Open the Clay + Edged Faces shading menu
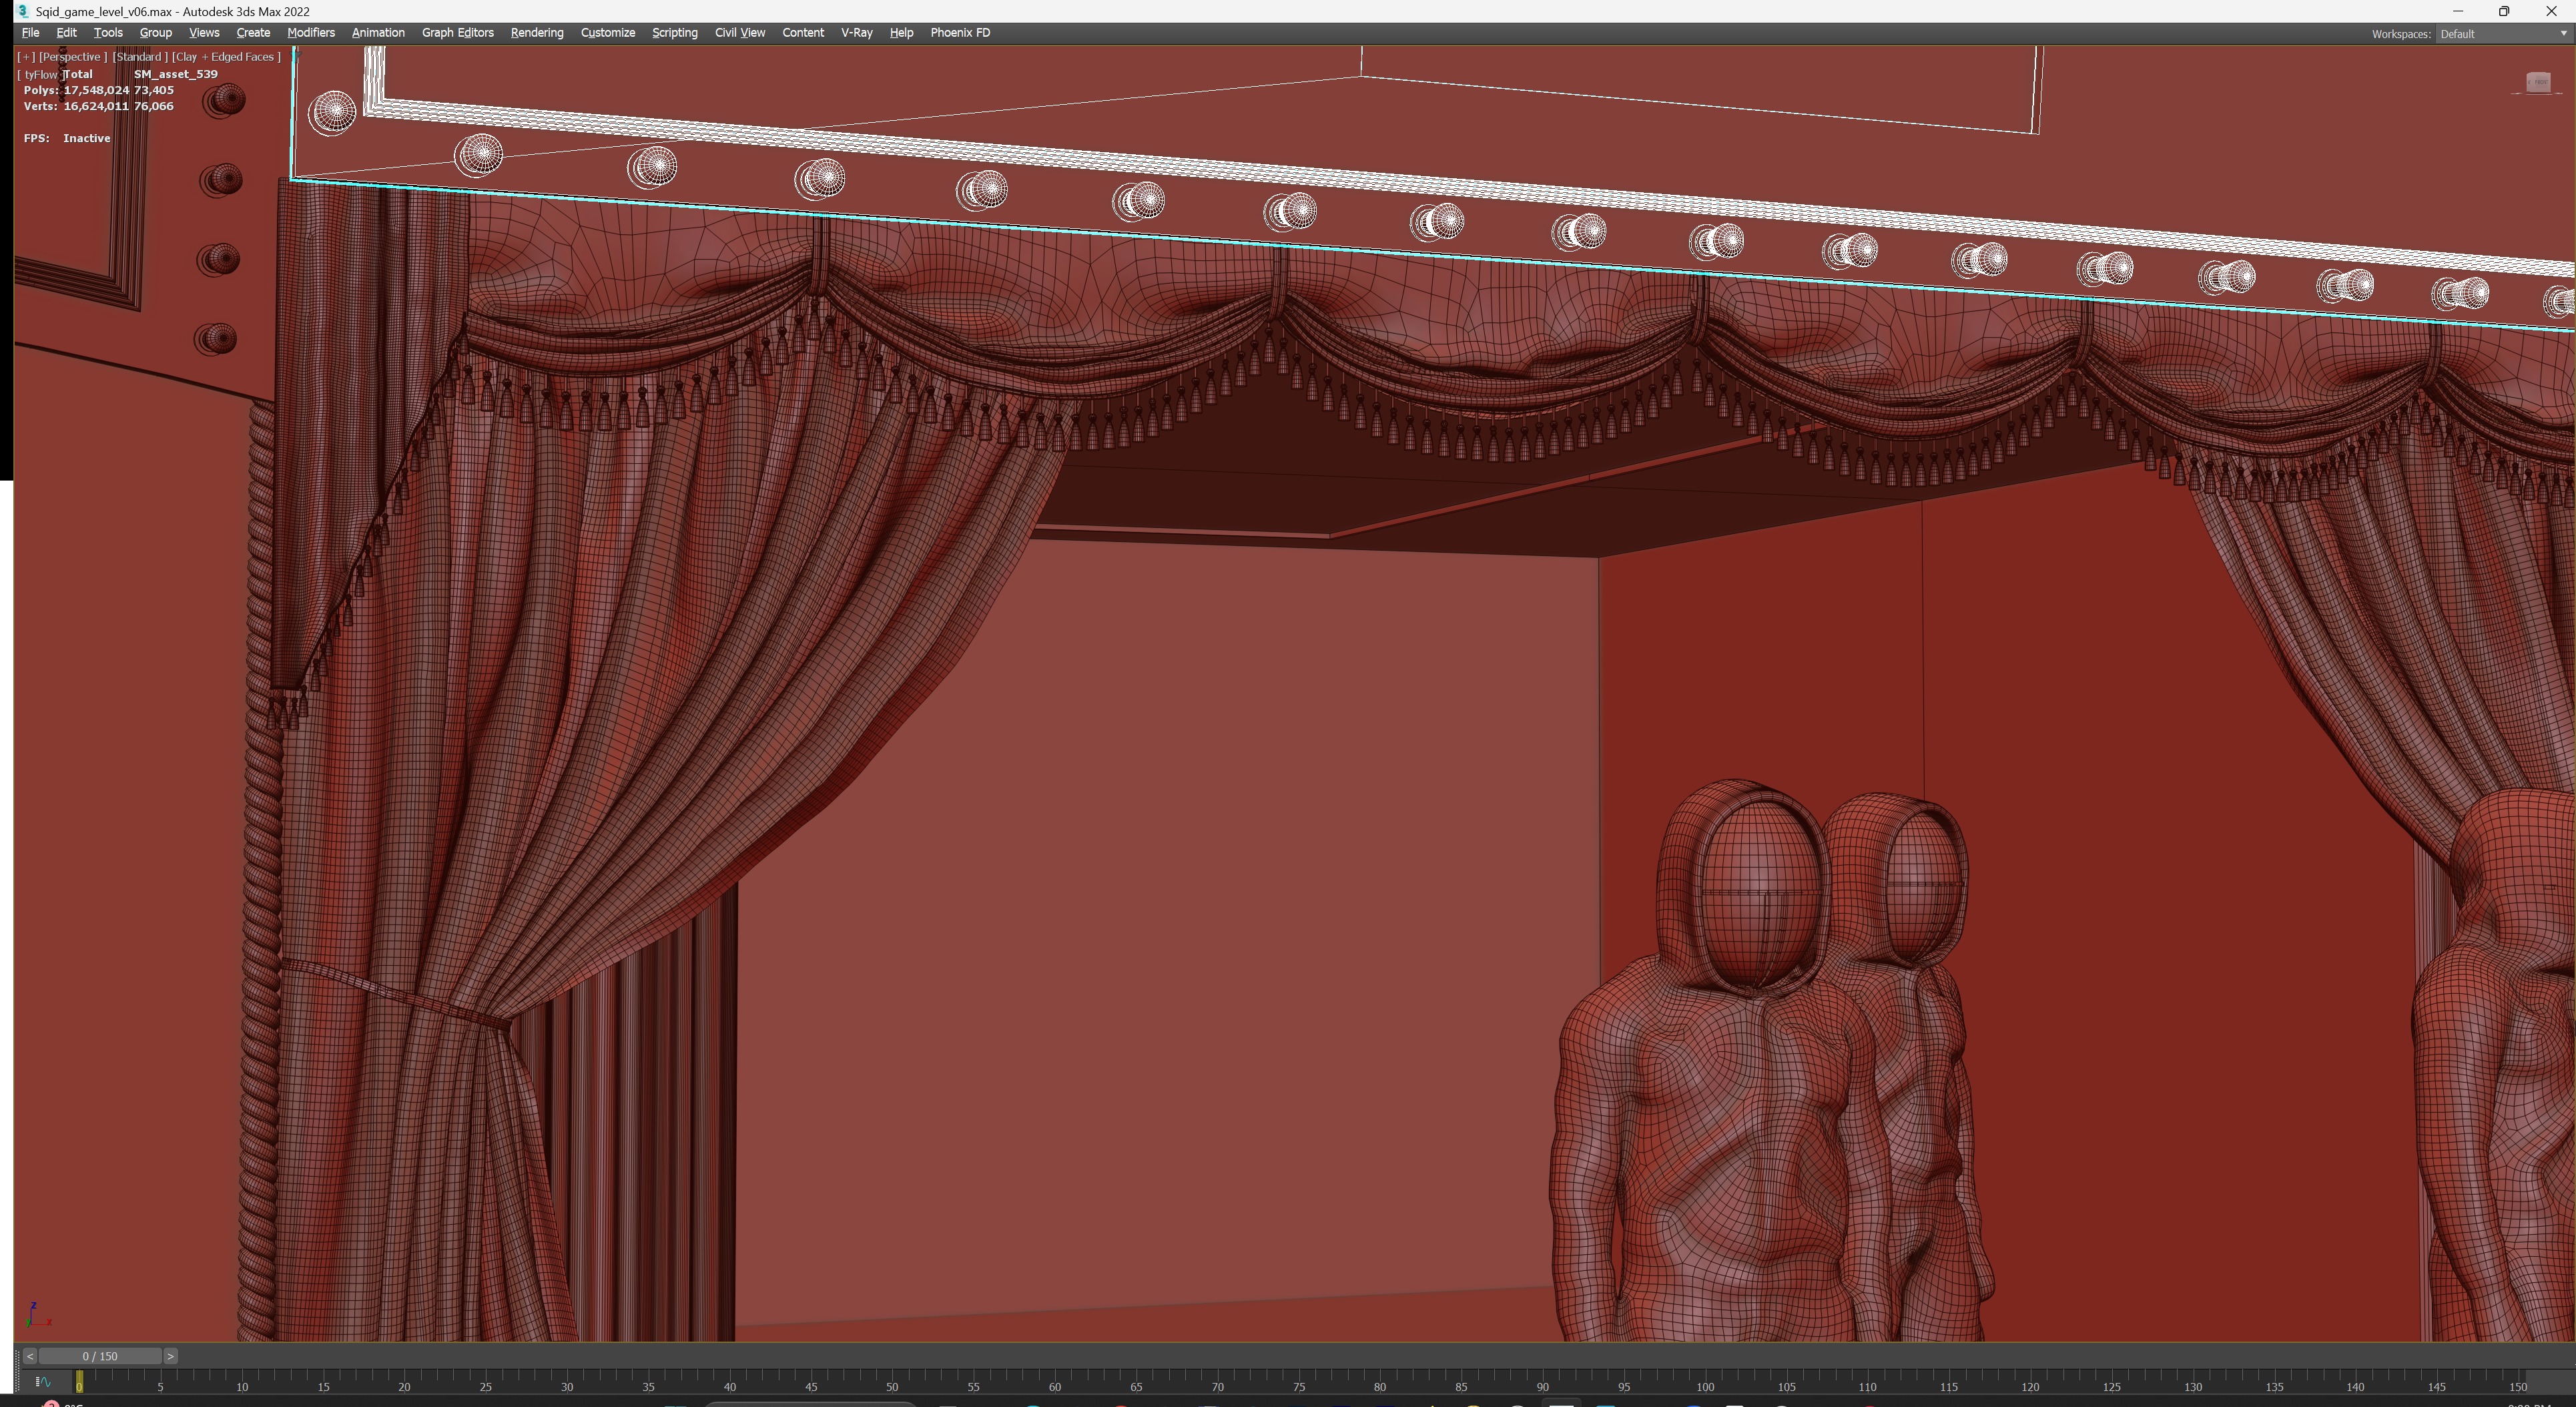The width and height of the screenshot is (2576, 1407). [x=226, y=57]
